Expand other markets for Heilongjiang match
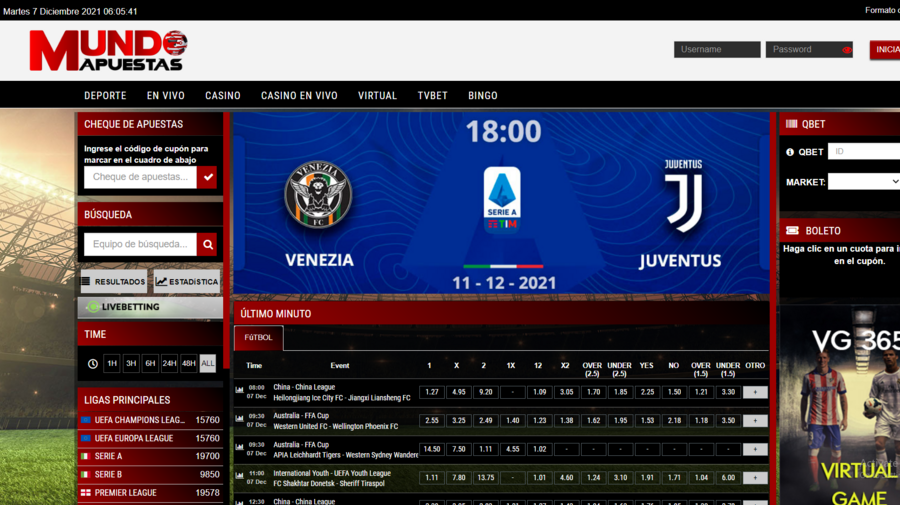The image size is (900, 505). [x=755, y=393]
